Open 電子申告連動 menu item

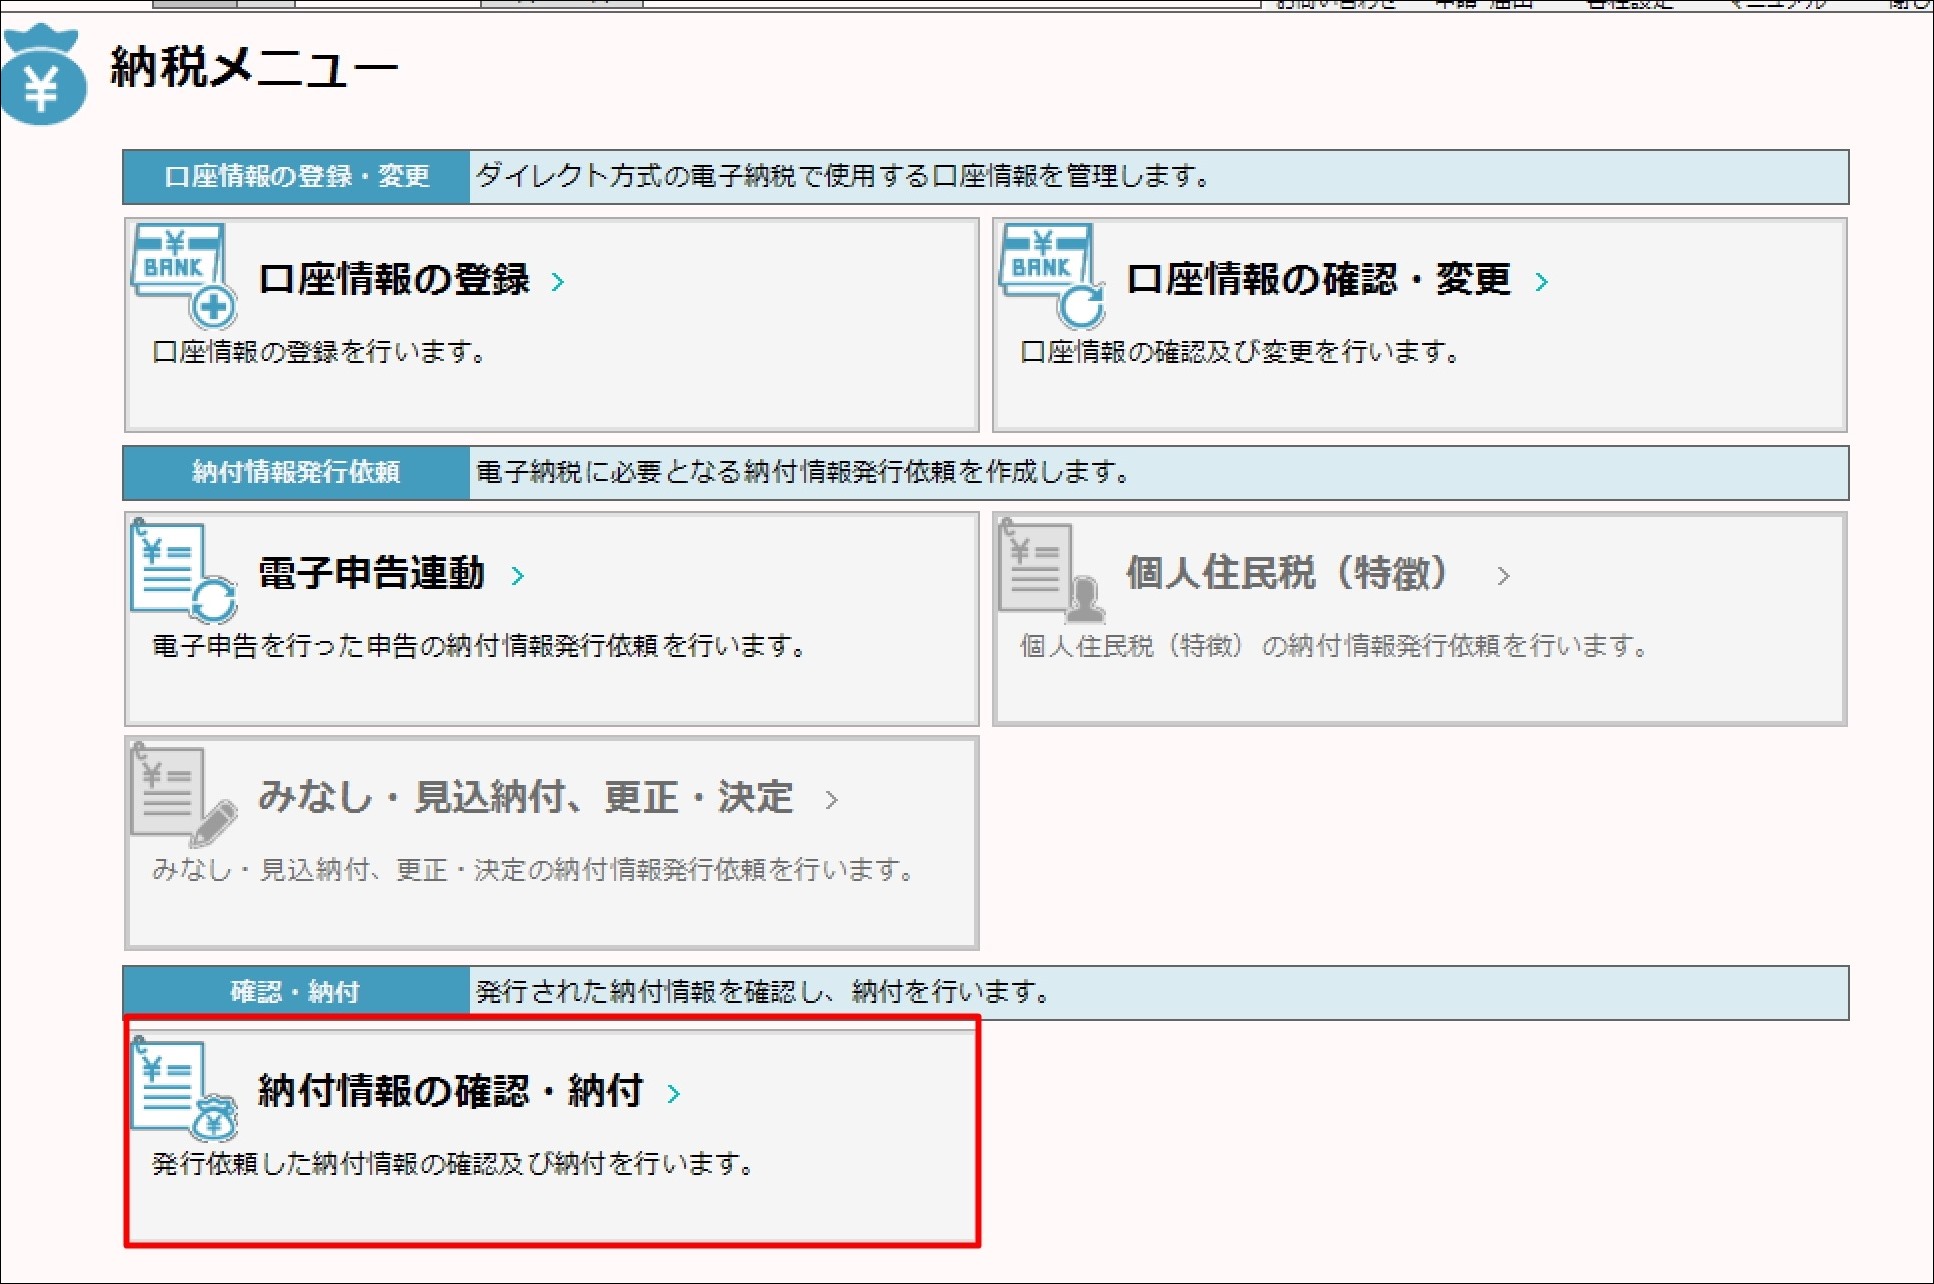click(x=372, y=573)
